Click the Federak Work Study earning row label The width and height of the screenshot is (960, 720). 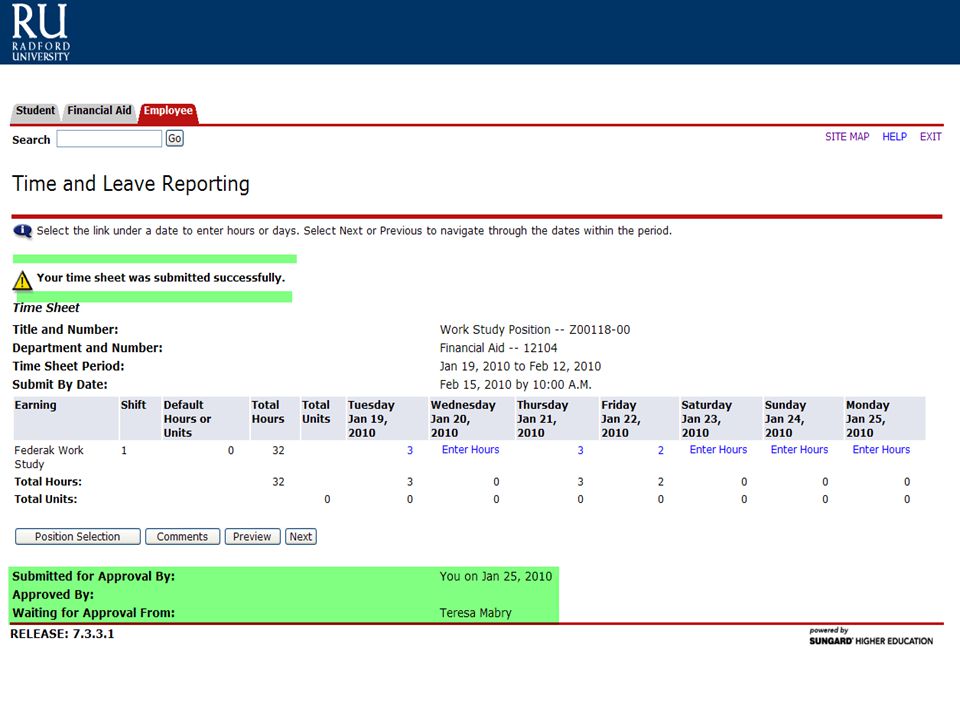[x=49, y=457]
